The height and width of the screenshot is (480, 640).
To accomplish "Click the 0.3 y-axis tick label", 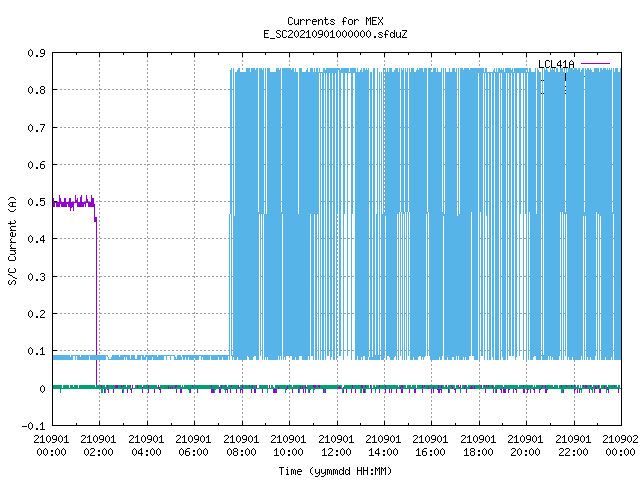I will tap(36, 277).
